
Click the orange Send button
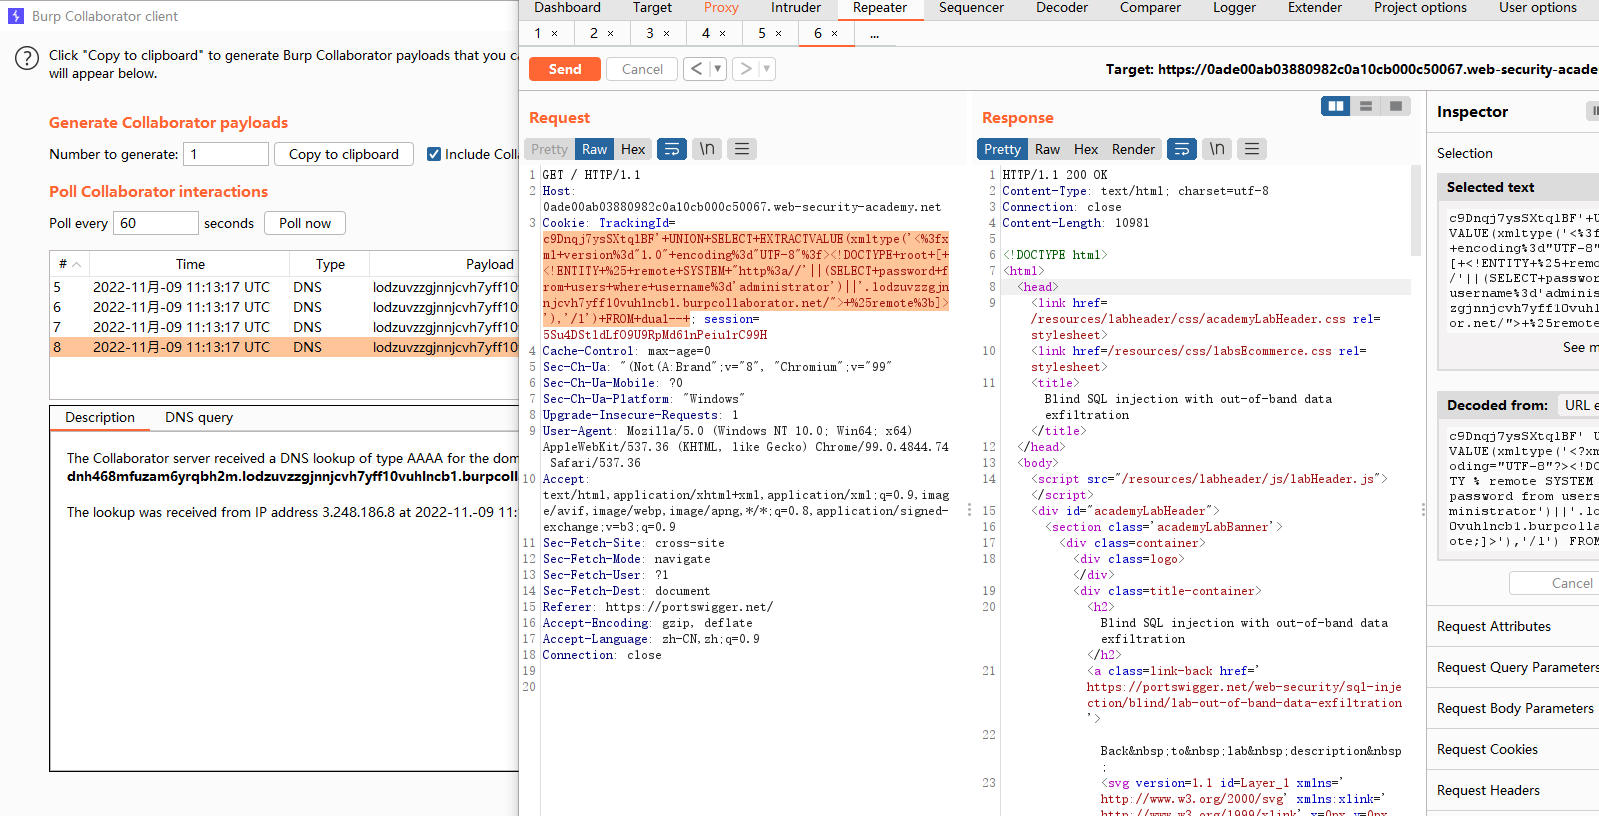(x=565, y=69)
